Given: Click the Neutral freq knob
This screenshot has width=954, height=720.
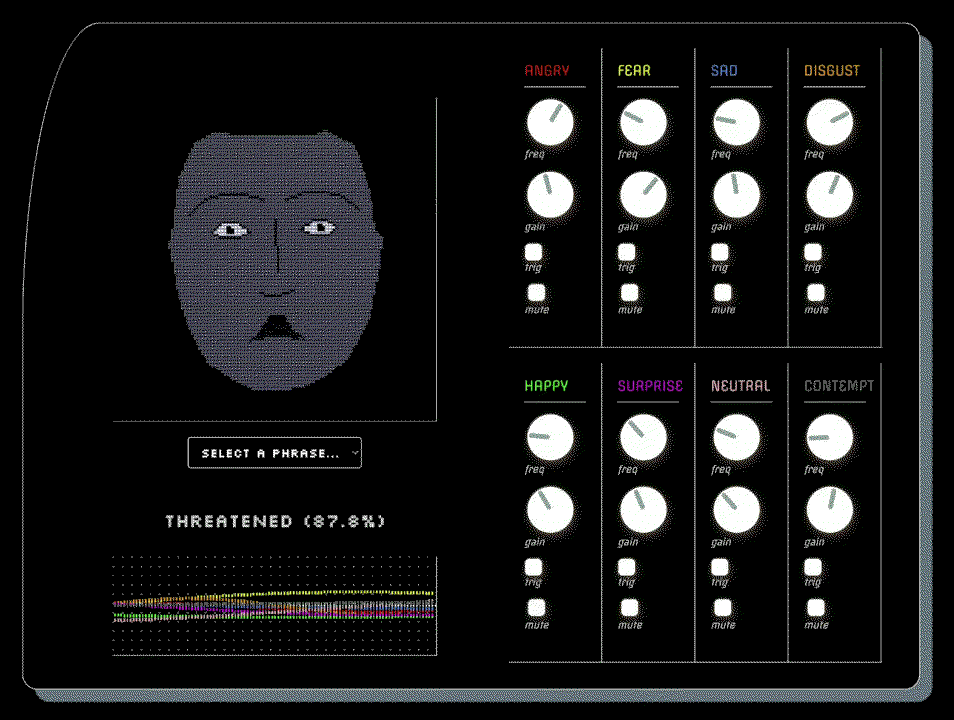Looking at the screenshot, I should coord(736,437).
